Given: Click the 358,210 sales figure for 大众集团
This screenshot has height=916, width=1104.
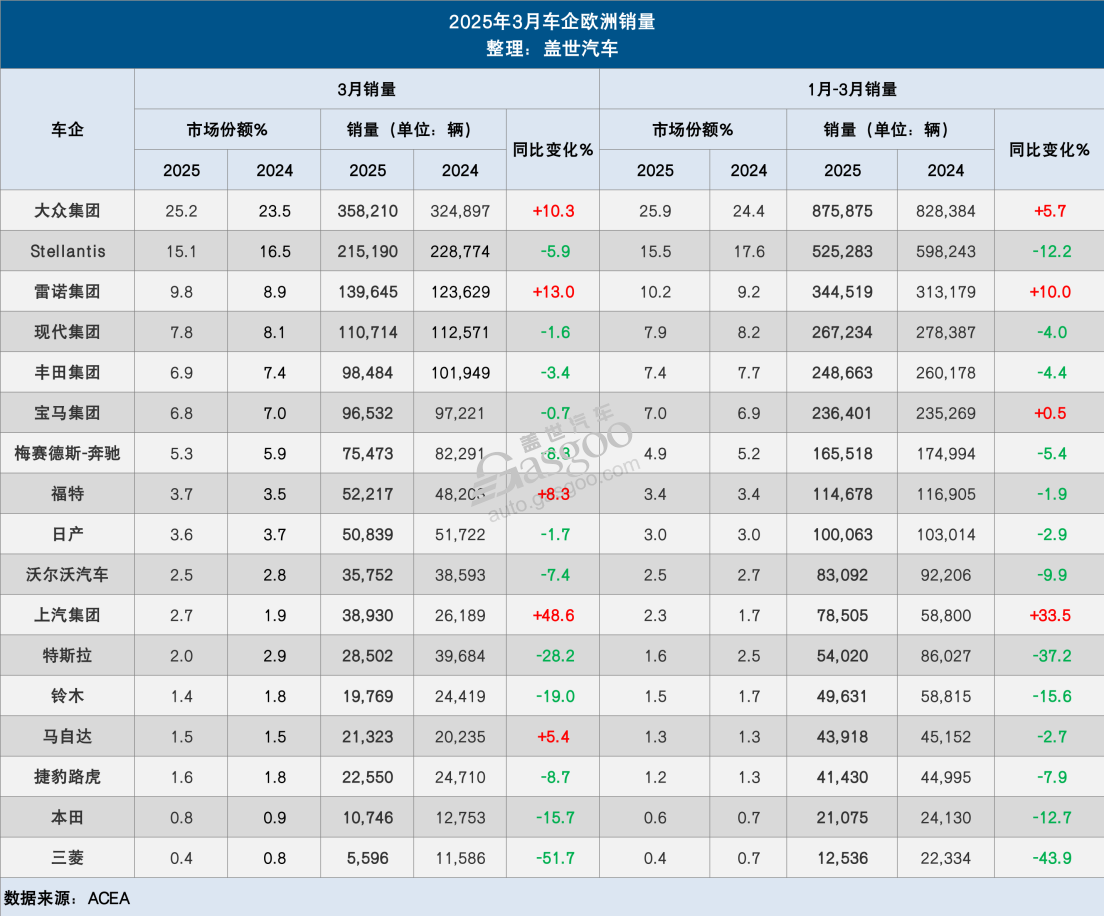Looking at the screenshot, I should [366, 210].
